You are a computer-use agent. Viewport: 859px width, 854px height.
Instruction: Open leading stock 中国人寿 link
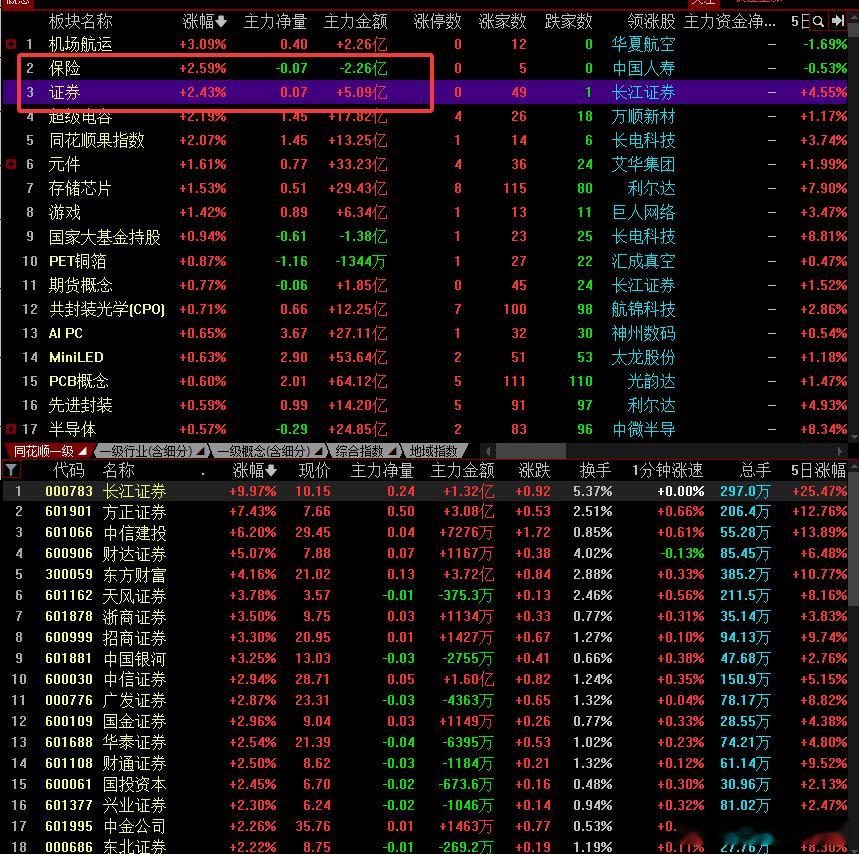pos(643,68)
